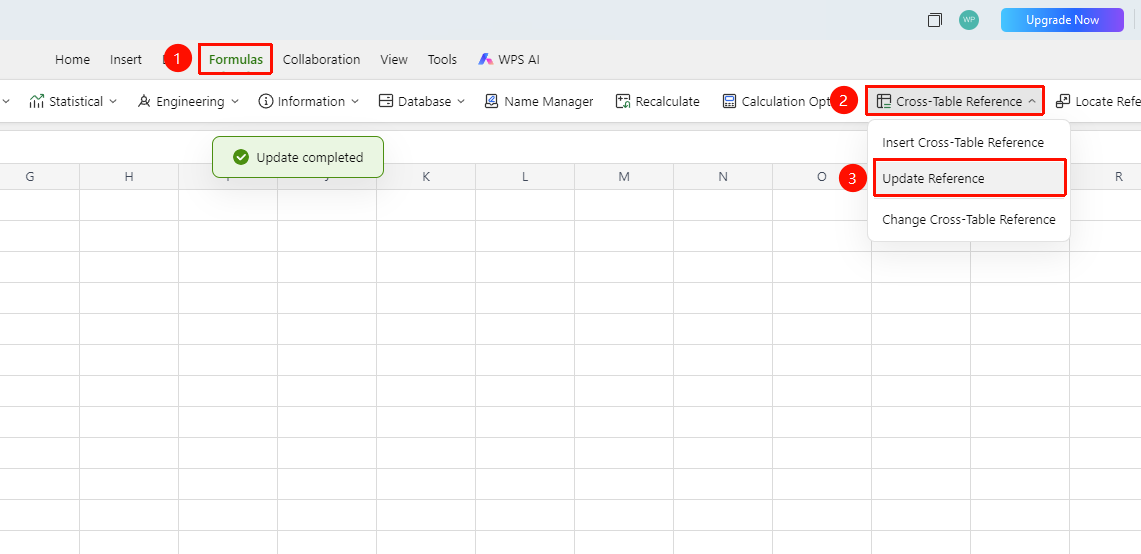Open Calculation Options

click(777, 101)
